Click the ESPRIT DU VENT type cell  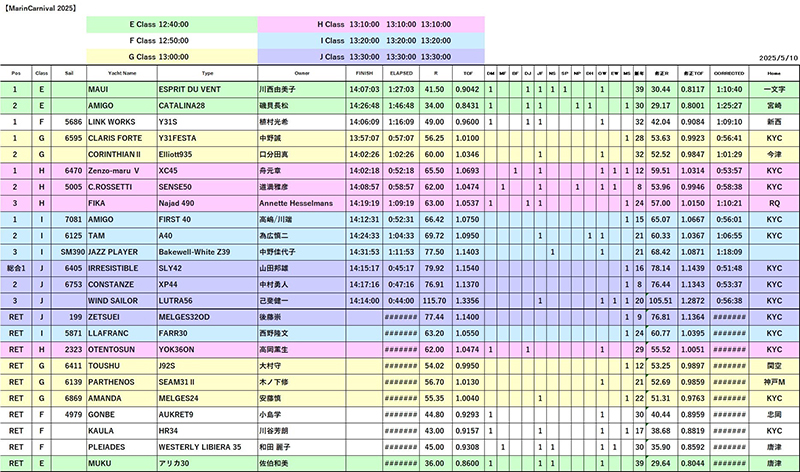tap(207, 89)
